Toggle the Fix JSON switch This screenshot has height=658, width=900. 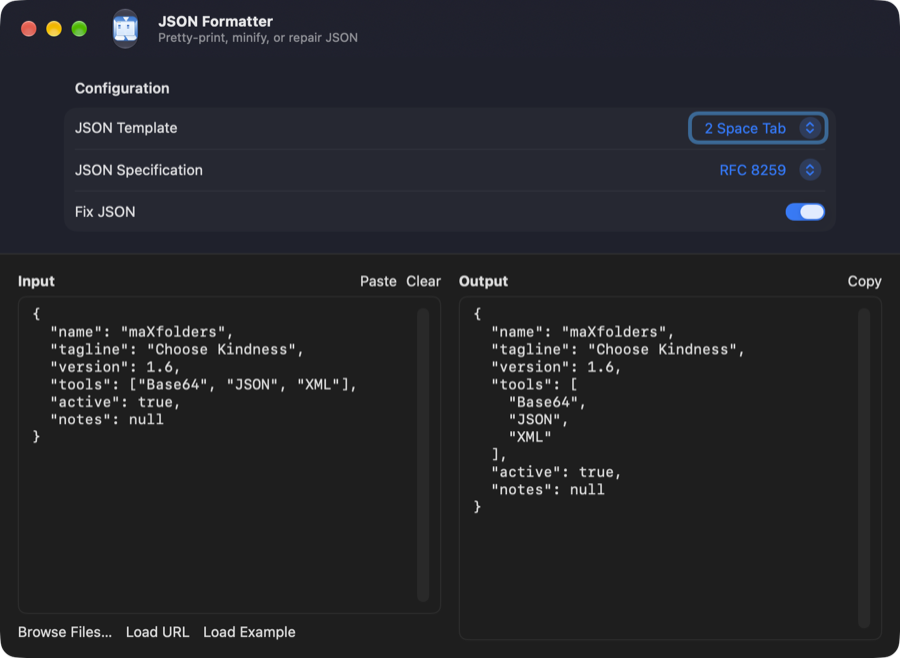coord(805,212)
